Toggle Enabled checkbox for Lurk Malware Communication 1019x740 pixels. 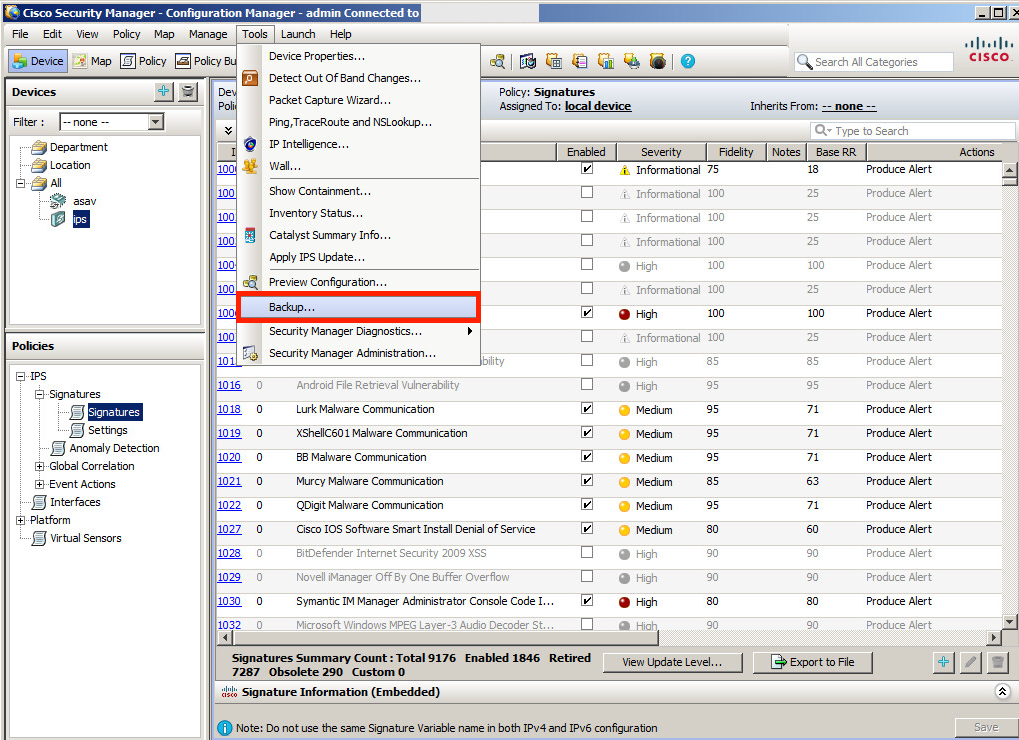pyautogui.click(x=587, y=409)
